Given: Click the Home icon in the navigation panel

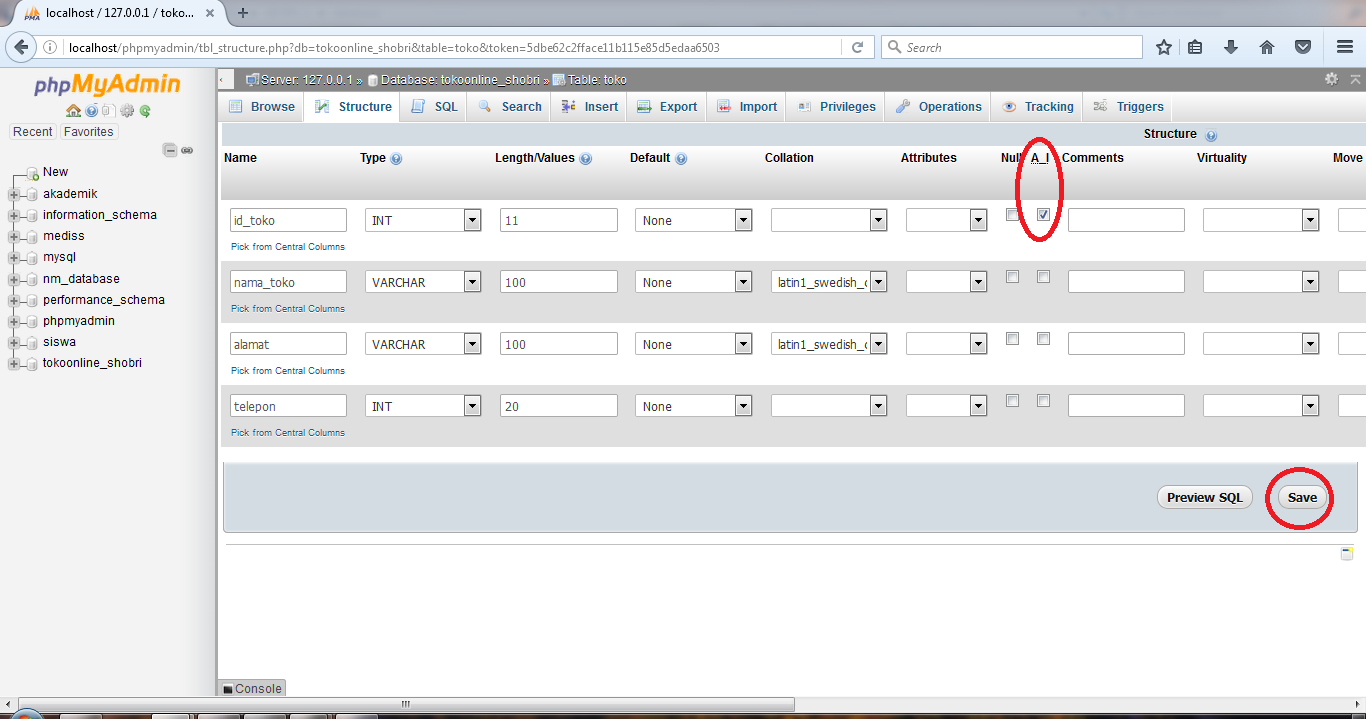Looking at the screenshot, I should point(73,110).
